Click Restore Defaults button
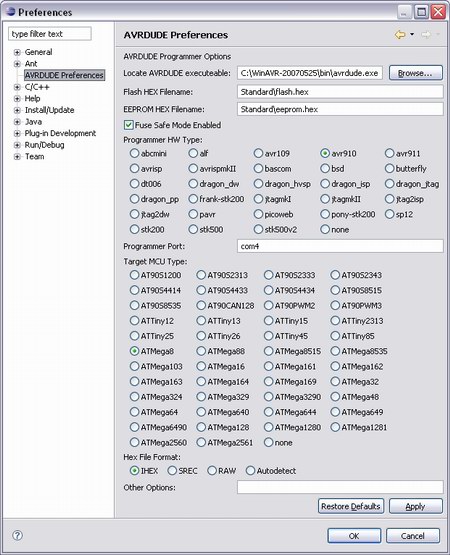The width and height of the screenshot is (450, 555). pos(351,506)
